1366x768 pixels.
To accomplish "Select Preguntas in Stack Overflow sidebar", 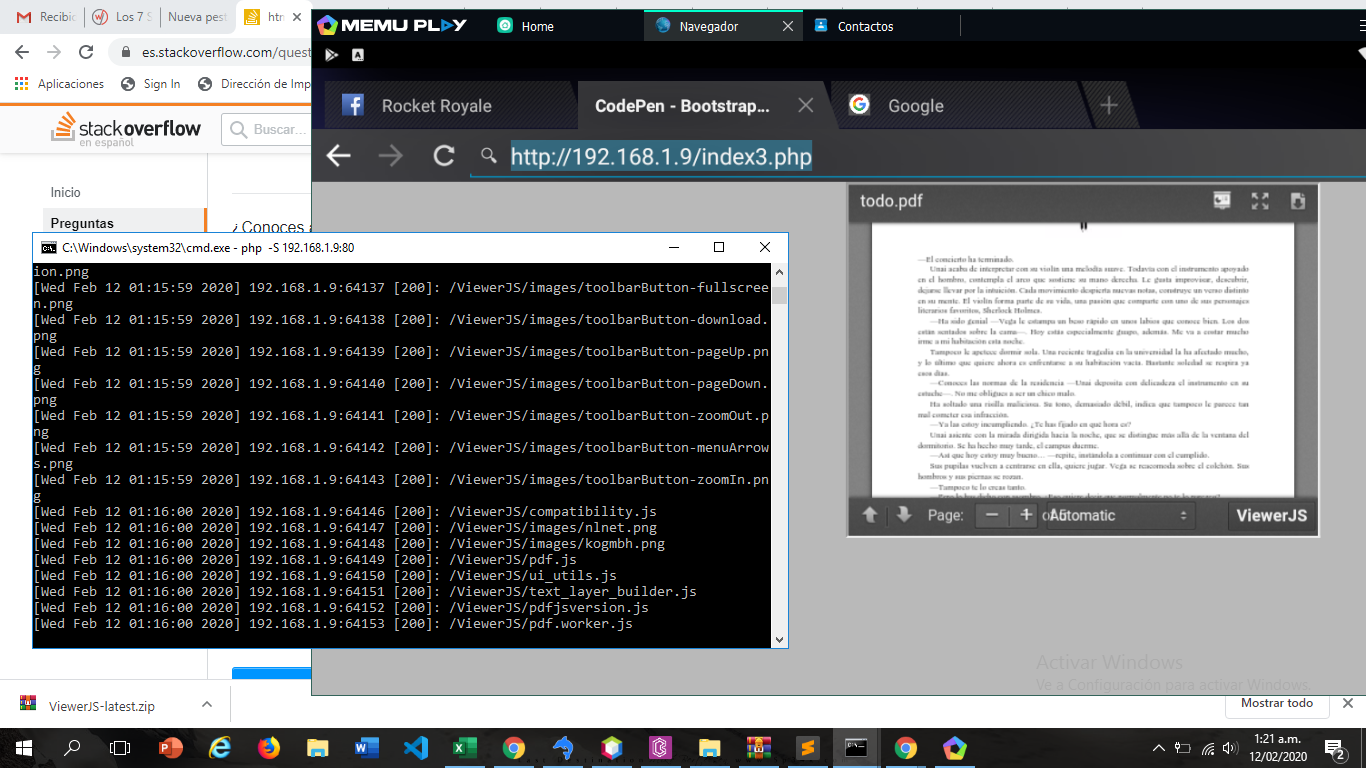I will pos(82,223).
